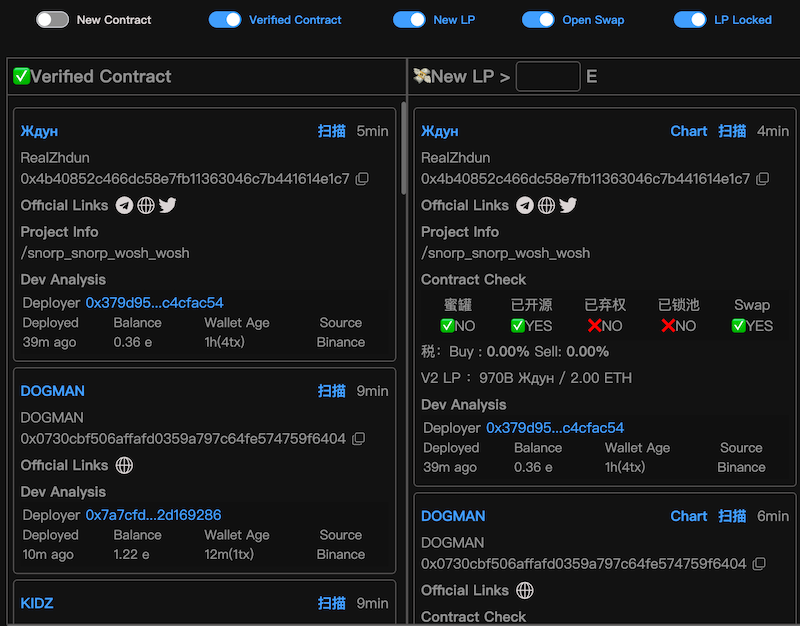Image resolution: width=800 pixels, height=626 pixels.
Task: Click Telegram icon in Verified Contract Ждун card
Action: (124, 205)
